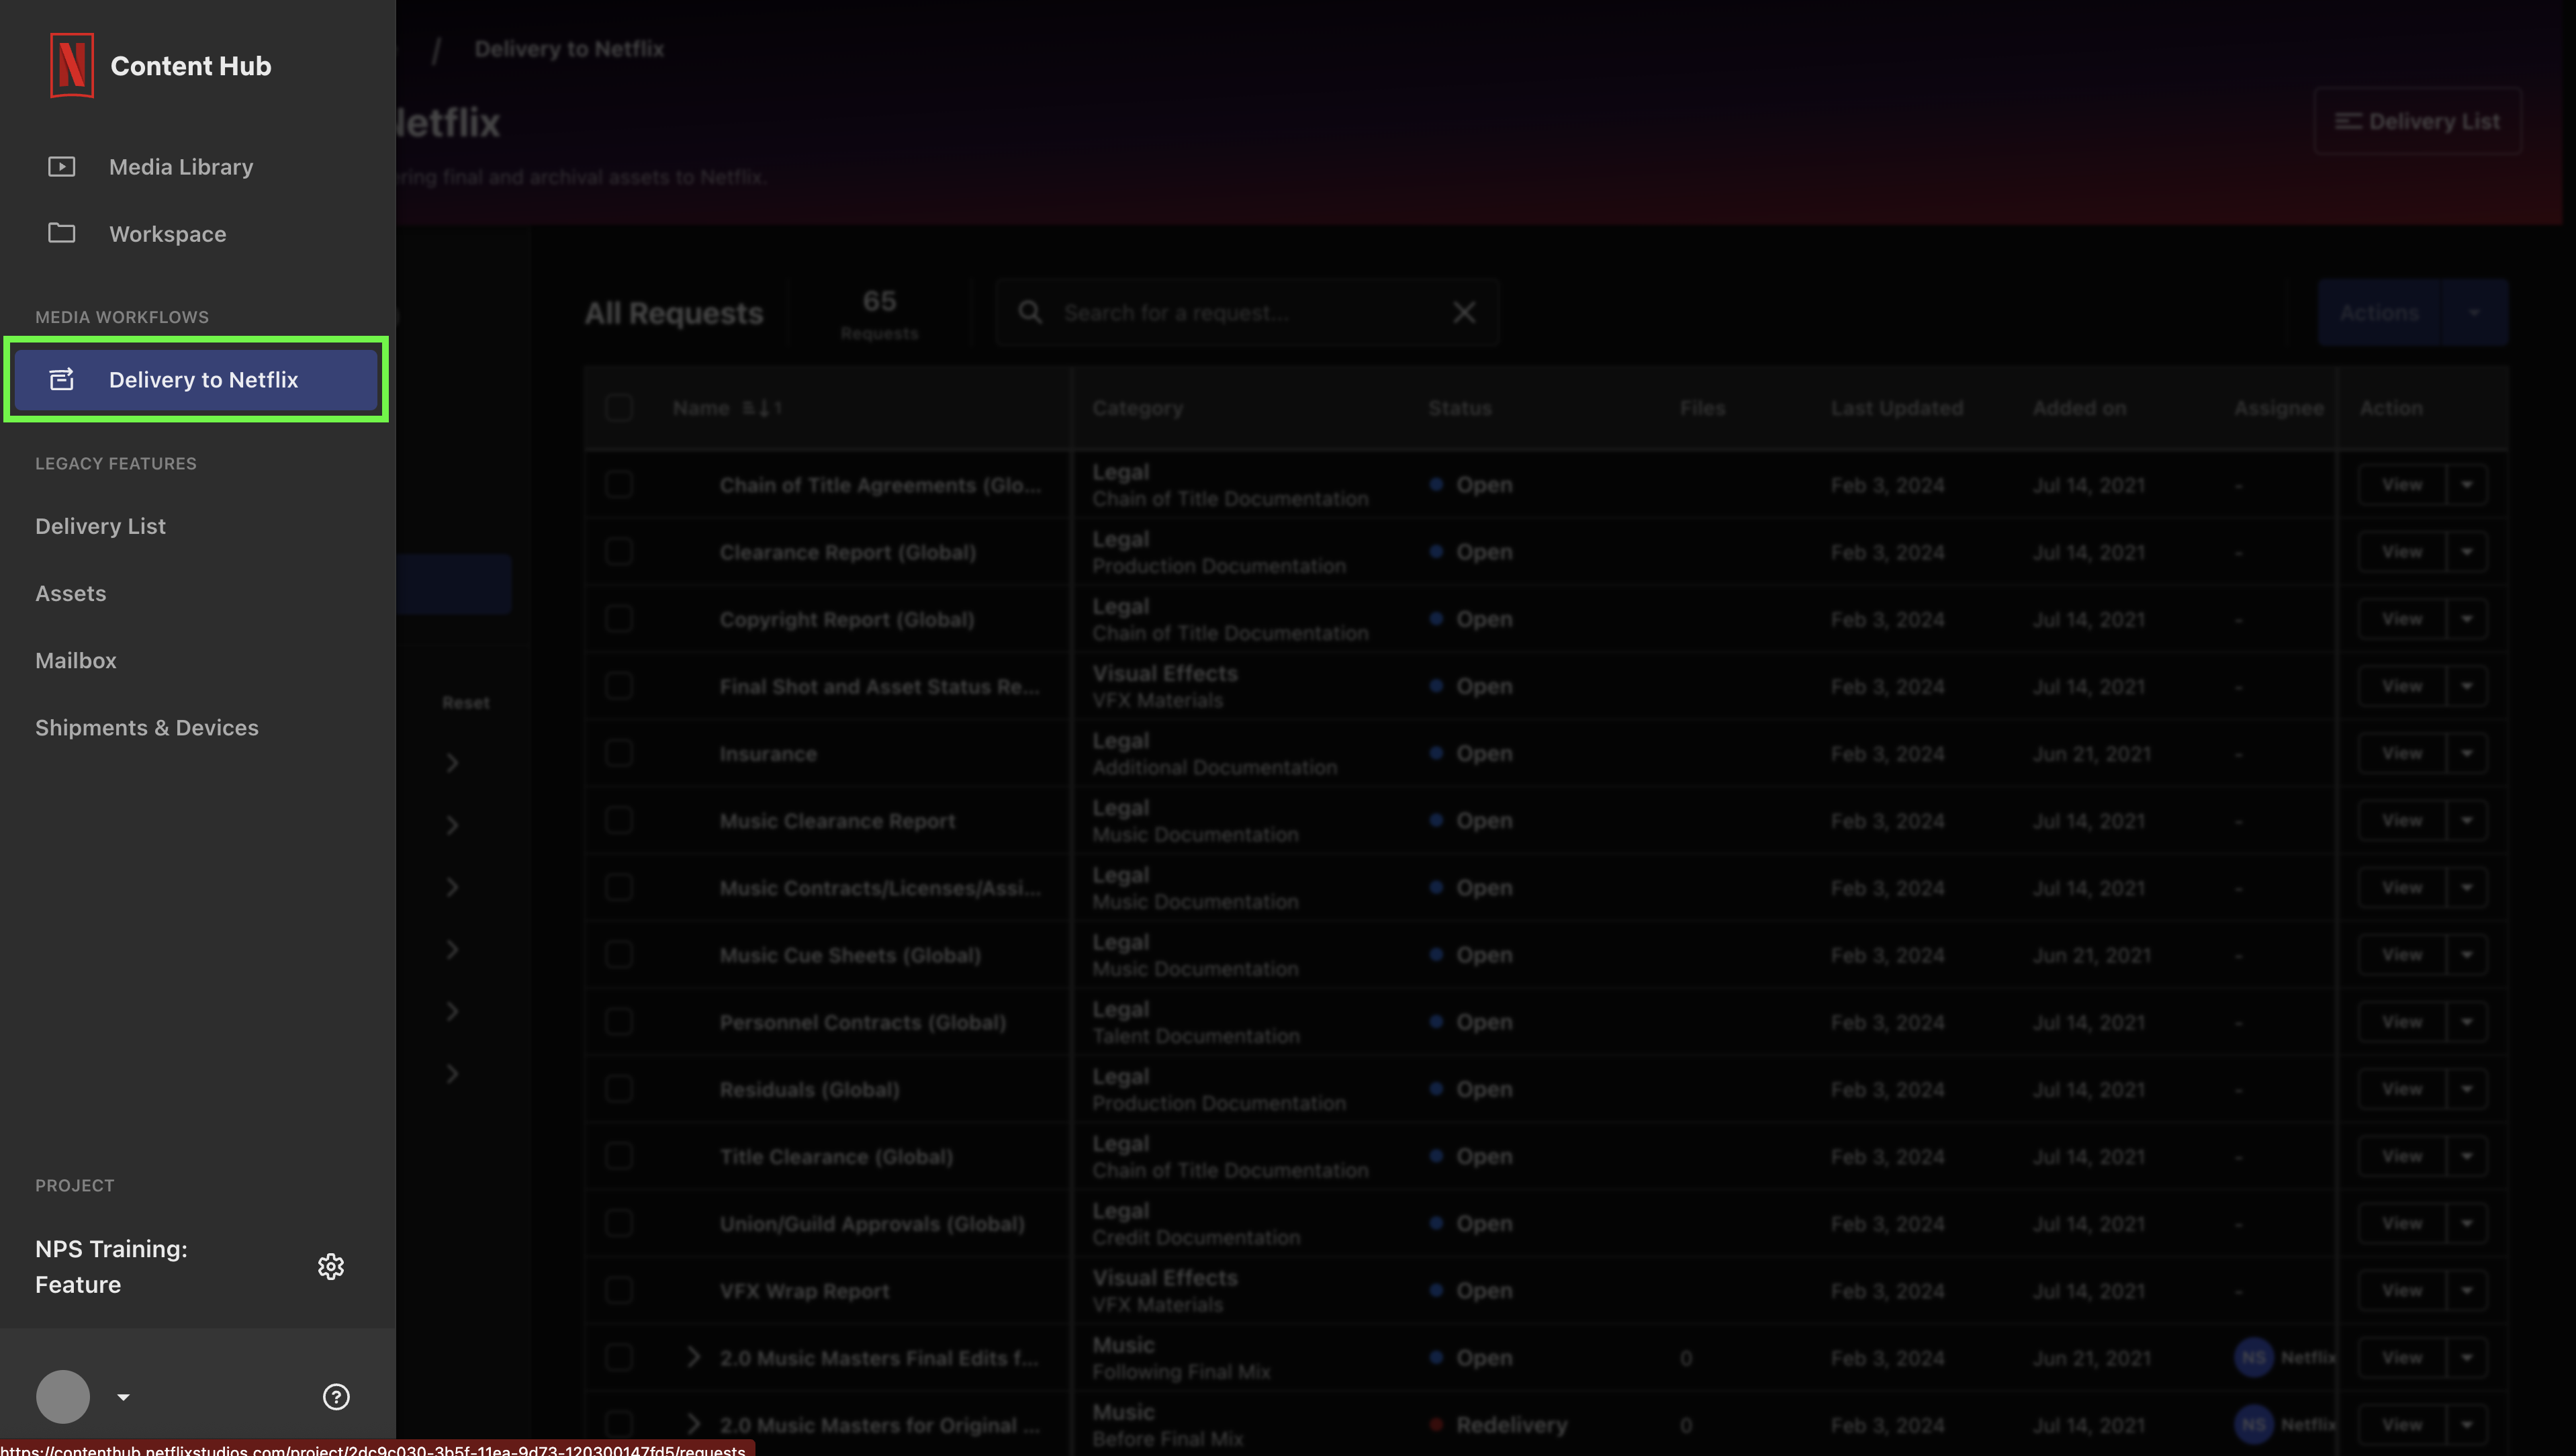
Task: Click the user avatar circle
Action: pyautogui.click(x=63, y=1397)
